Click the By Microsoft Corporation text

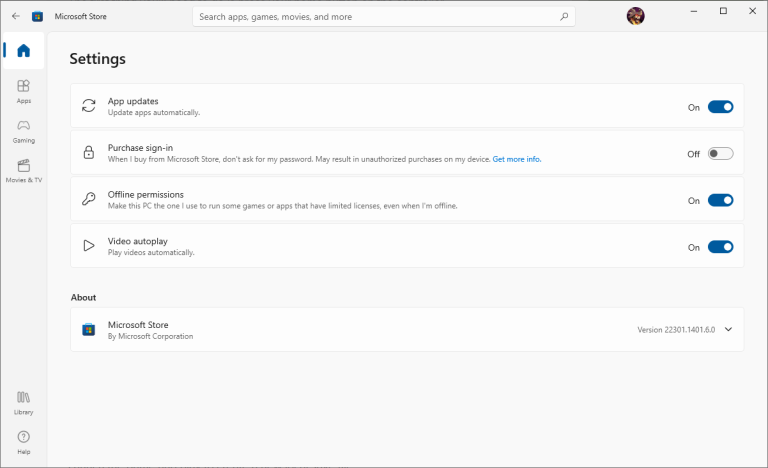(150, 336)
